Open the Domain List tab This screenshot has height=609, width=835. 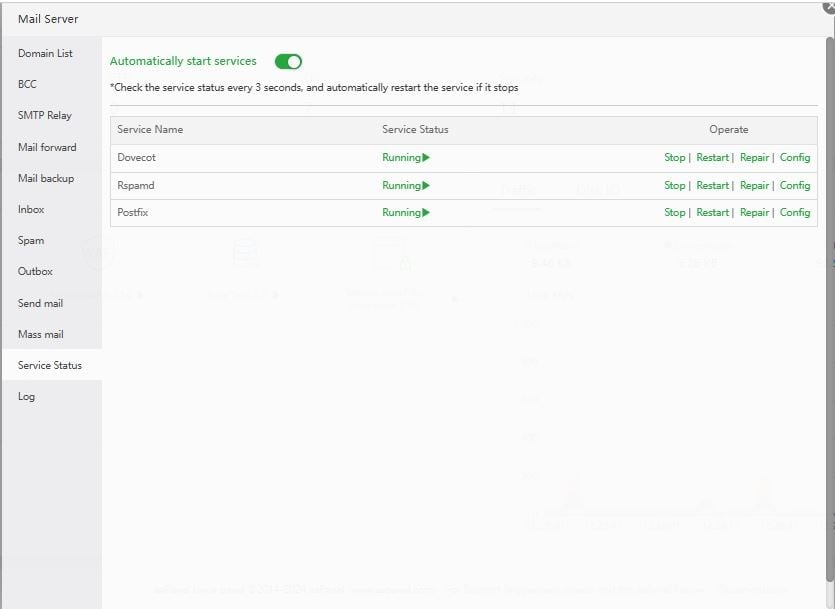pyautogui.click(x=45, y=53)
